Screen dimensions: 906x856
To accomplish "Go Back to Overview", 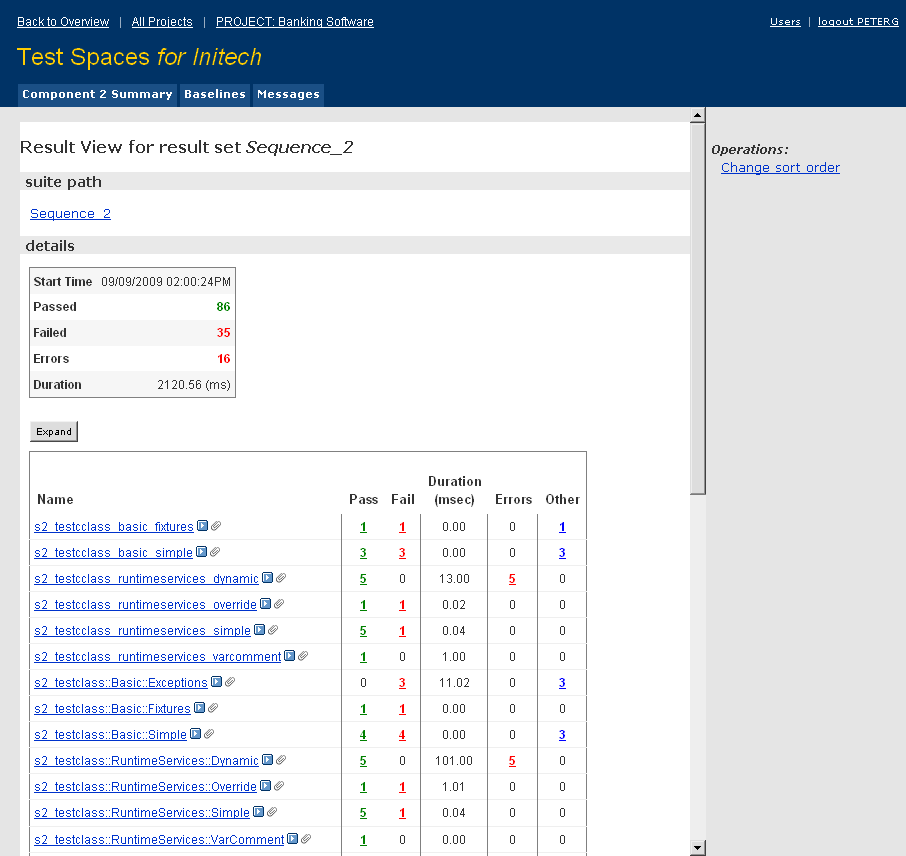I will 63,22.
